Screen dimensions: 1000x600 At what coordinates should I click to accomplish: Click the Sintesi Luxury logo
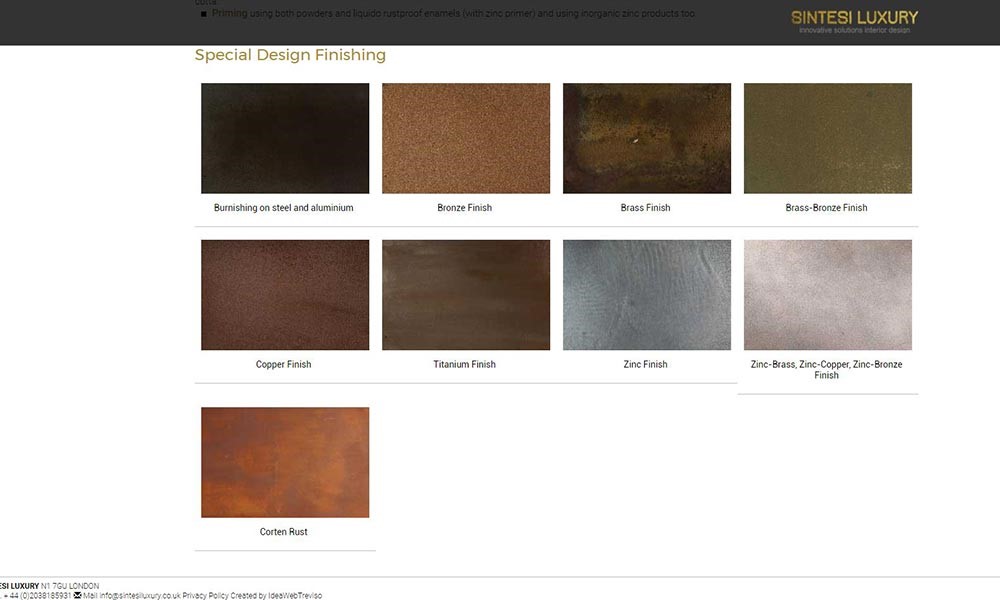(854, 22)
